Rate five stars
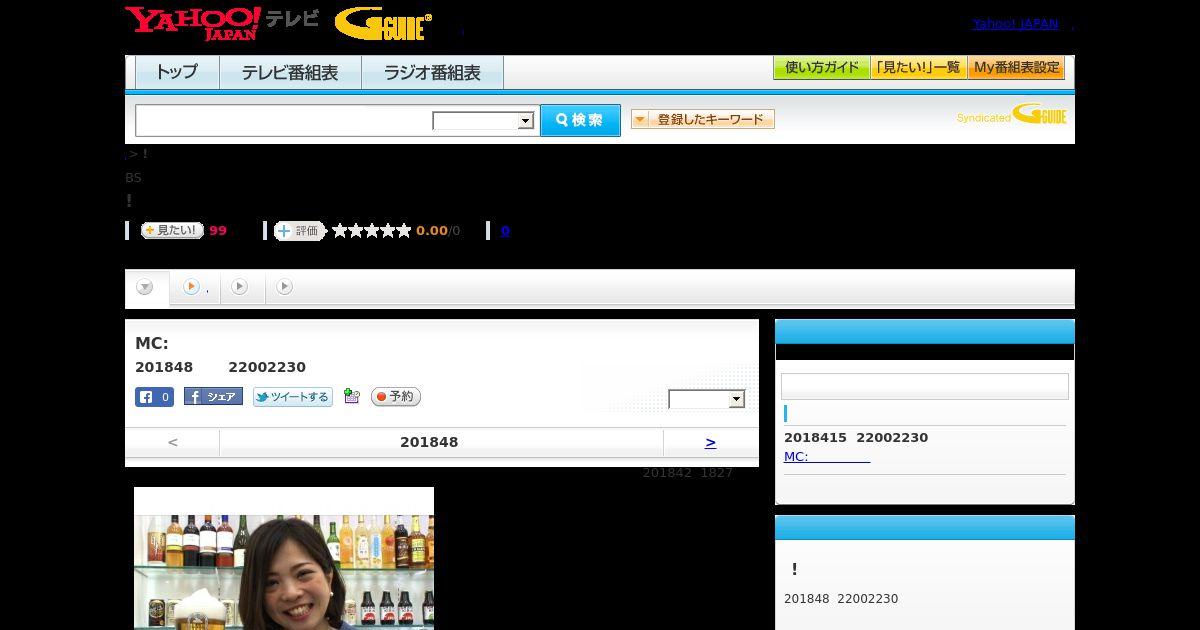 point(404,231)
